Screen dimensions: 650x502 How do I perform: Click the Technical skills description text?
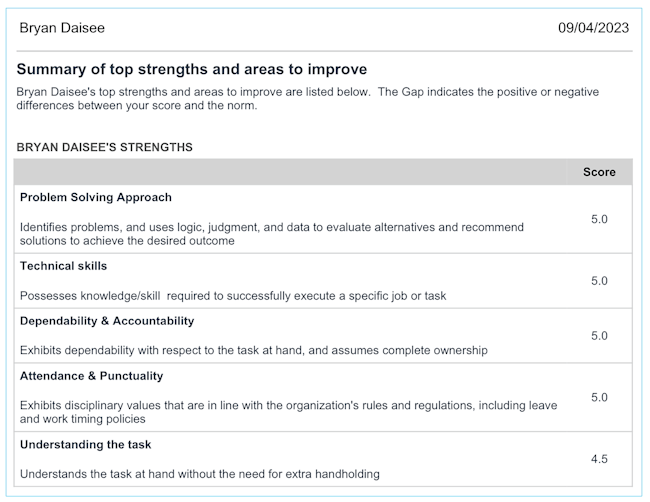233,295
